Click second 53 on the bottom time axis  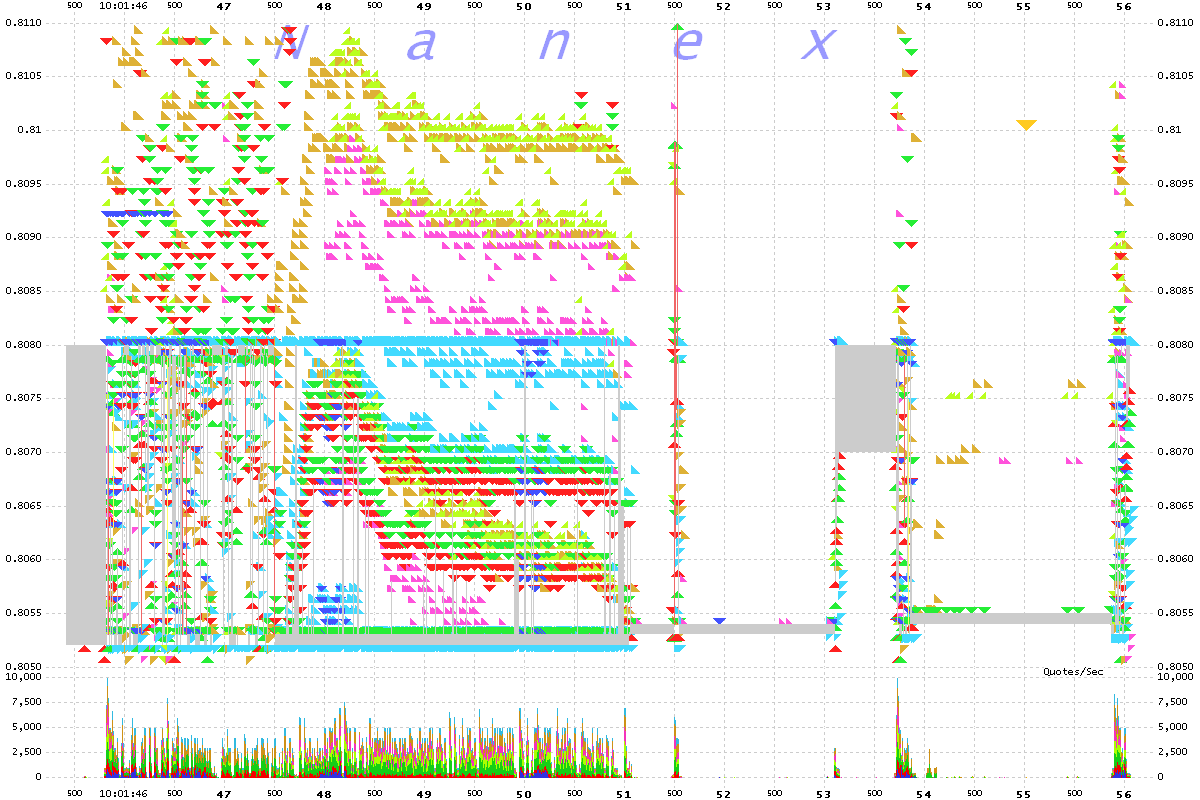pos(824,793)
